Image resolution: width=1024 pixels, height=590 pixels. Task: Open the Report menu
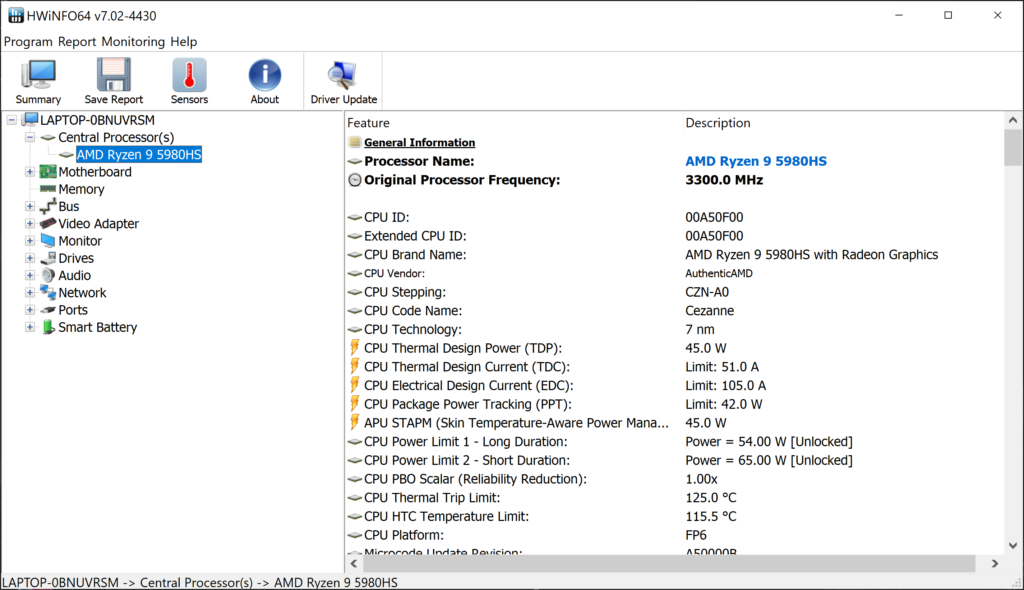[x=76, y=42]
